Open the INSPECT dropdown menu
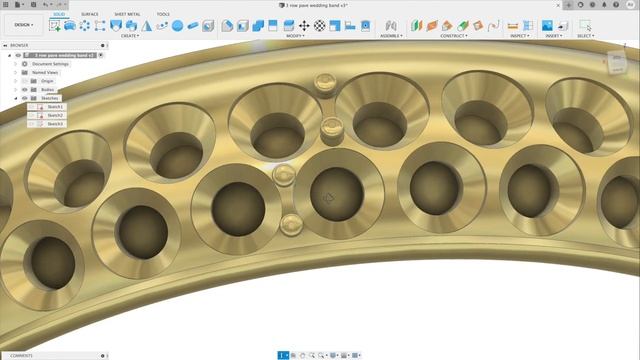This screenshot has height=360, width=640. (519, 36)
